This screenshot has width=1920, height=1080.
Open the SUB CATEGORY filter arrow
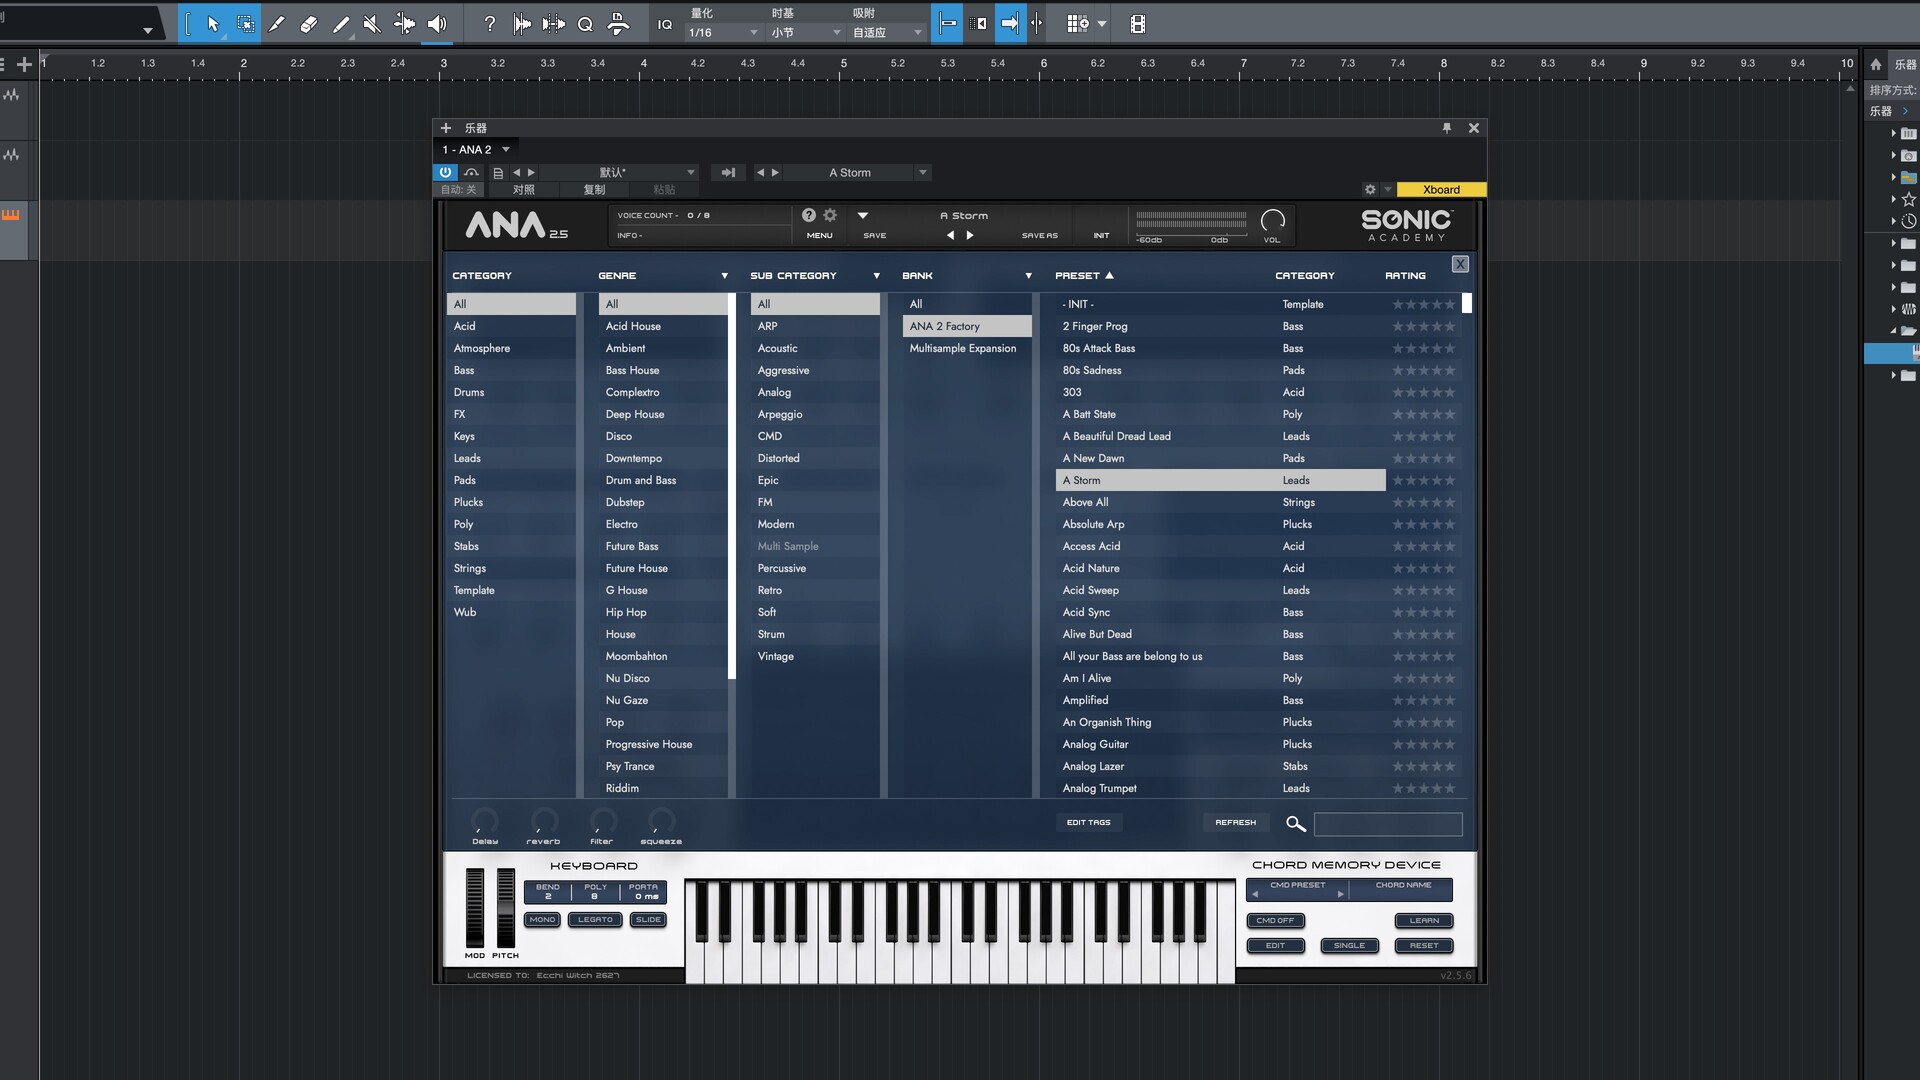(x=876, y=276)
